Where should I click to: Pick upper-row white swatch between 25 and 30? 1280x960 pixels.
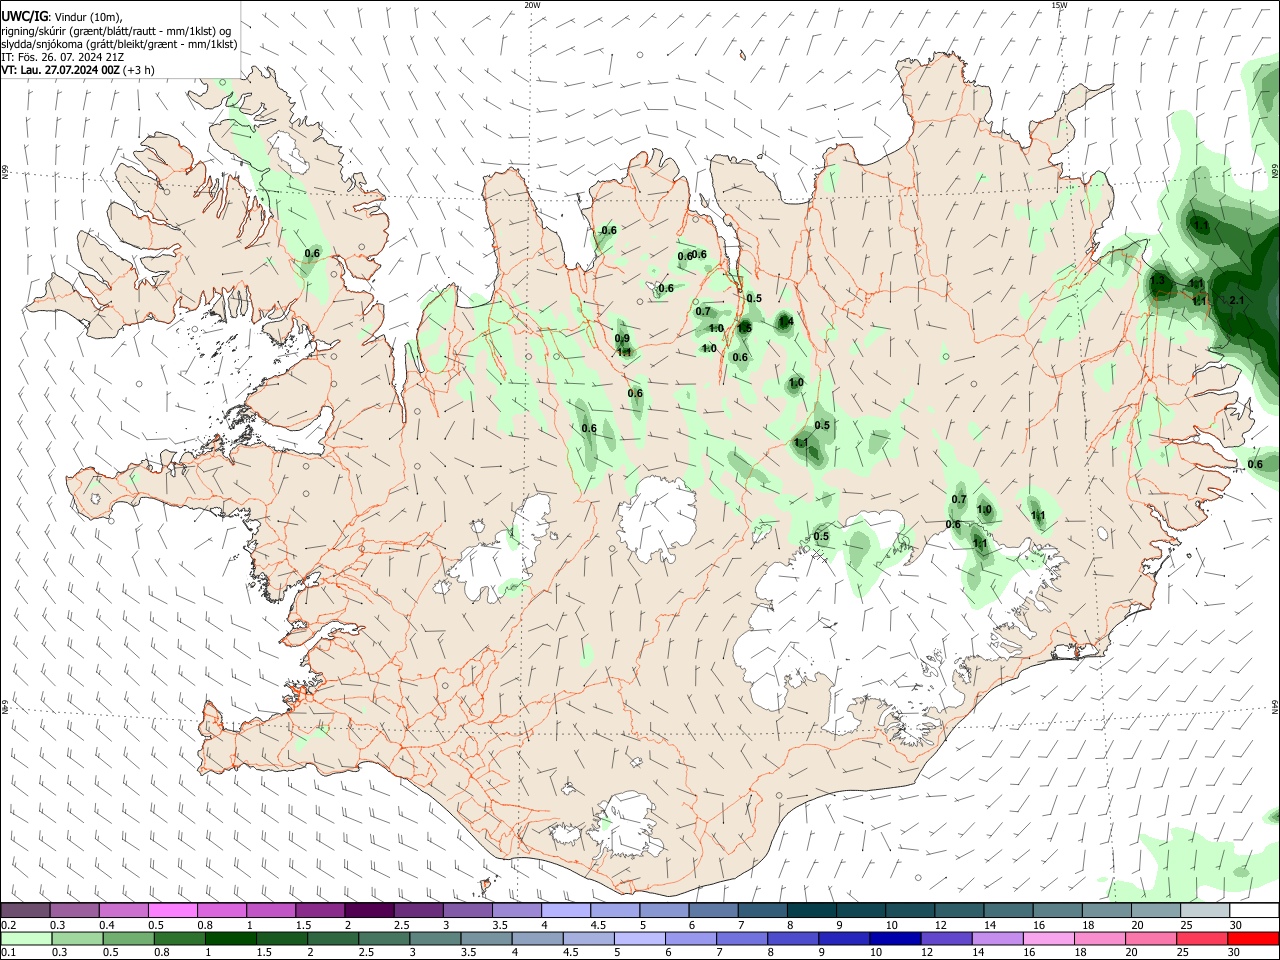(1205, 910)
